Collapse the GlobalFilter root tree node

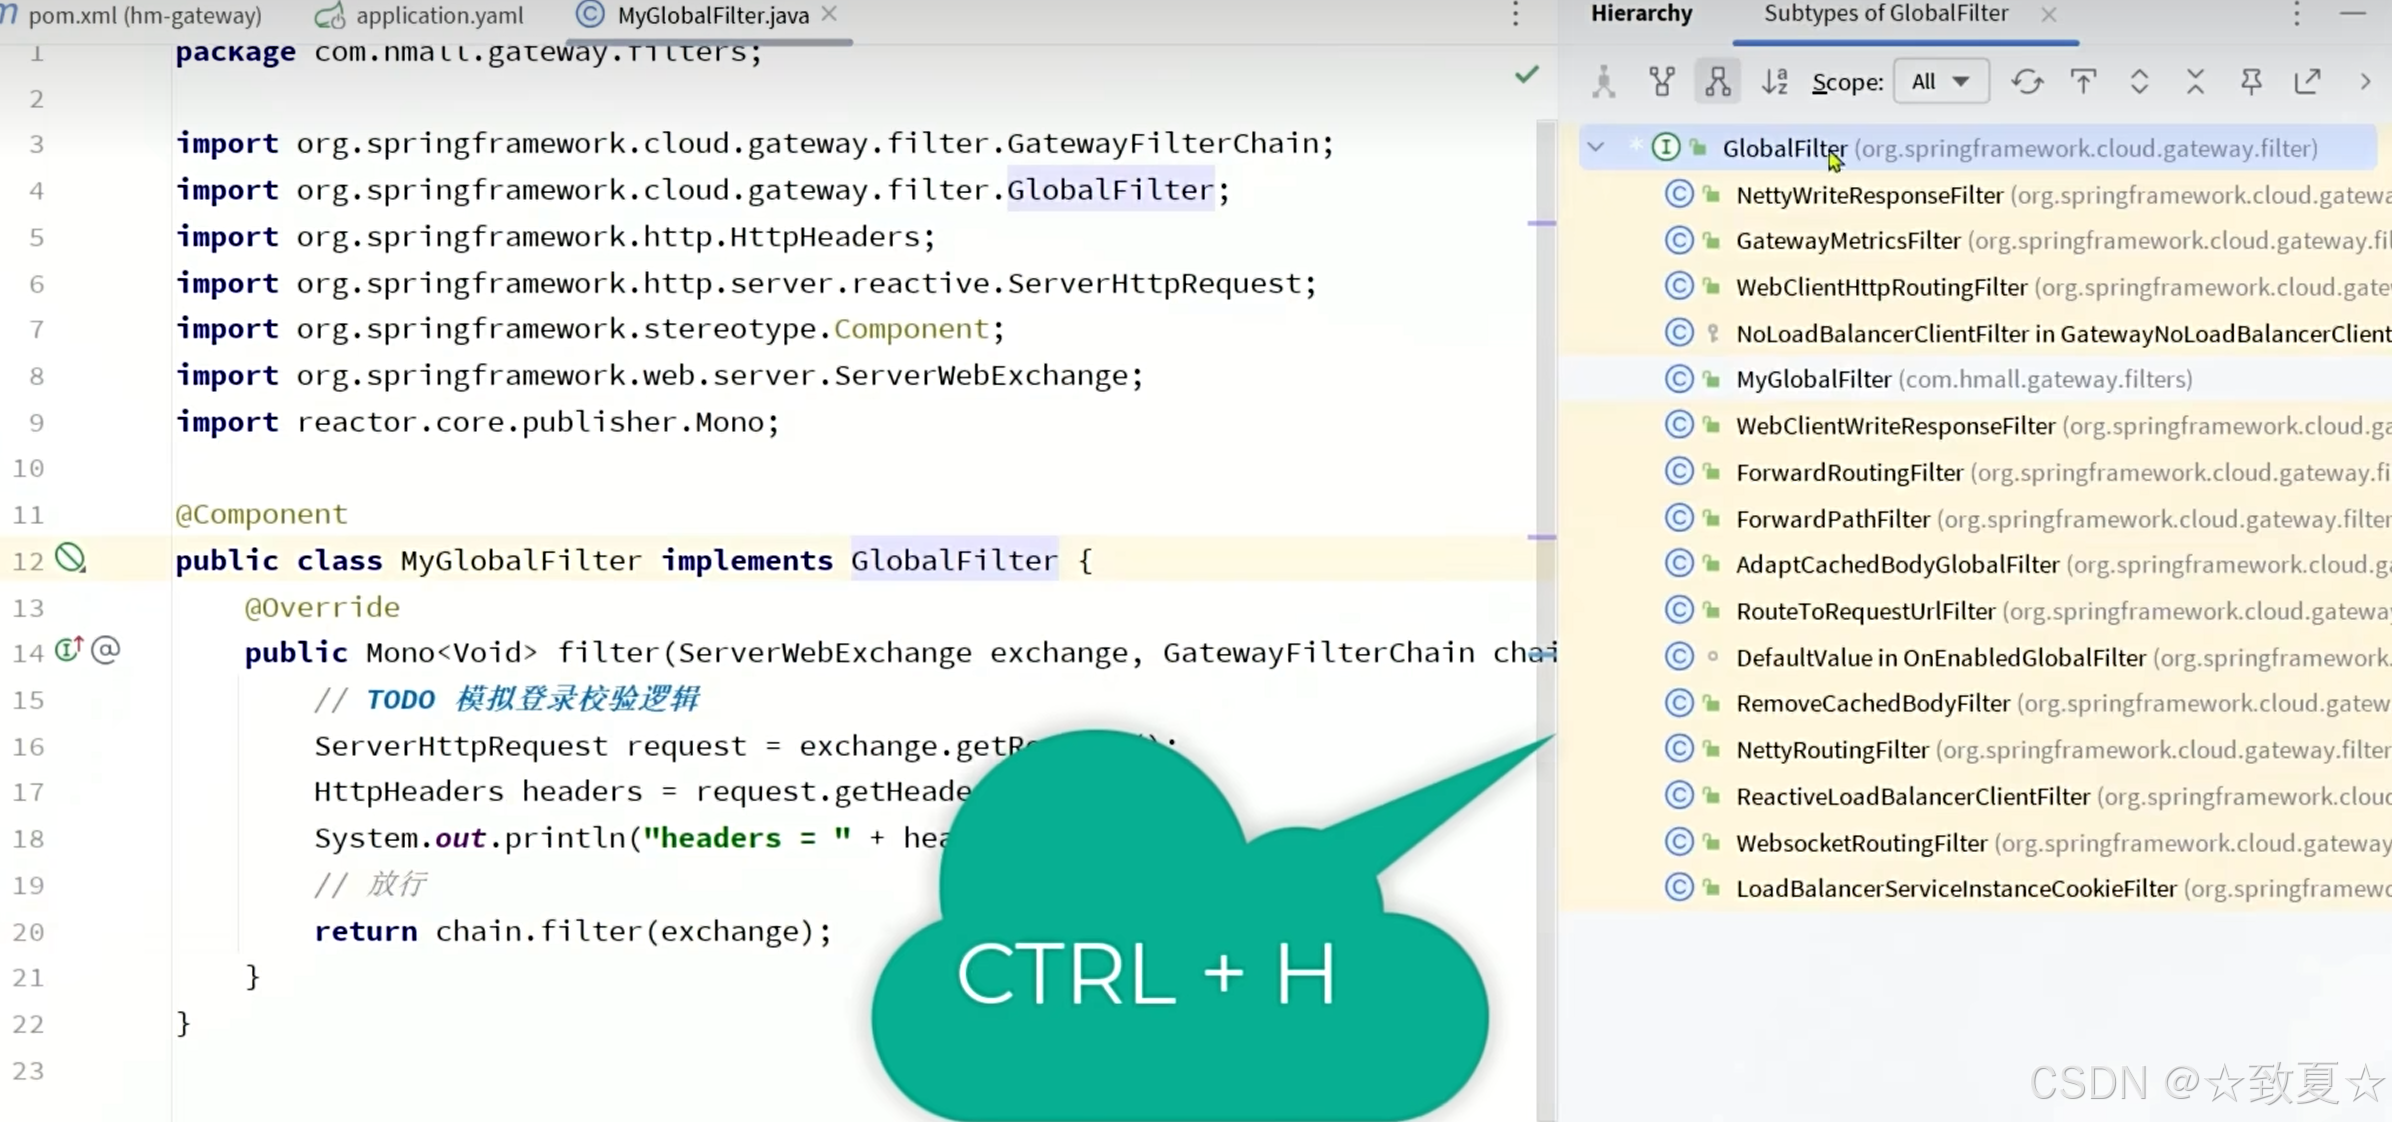pos(1596,148)
